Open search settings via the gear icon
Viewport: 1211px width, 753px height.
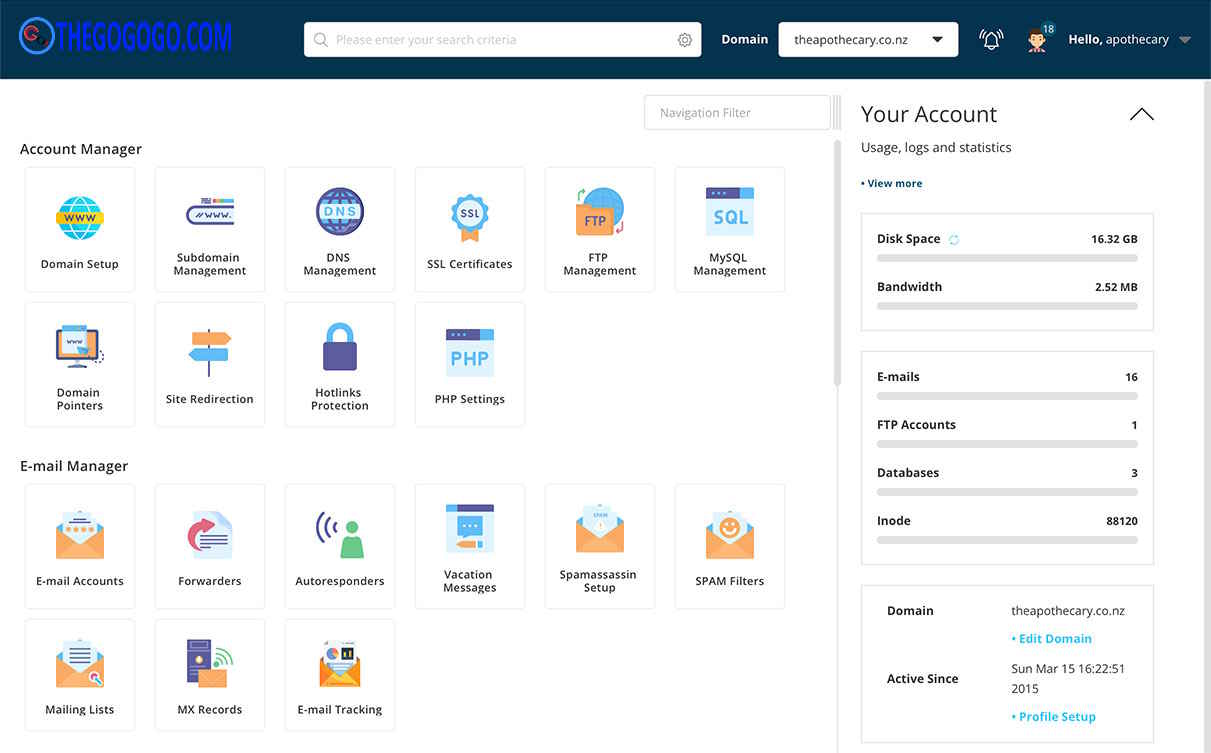tap(685, 39)
